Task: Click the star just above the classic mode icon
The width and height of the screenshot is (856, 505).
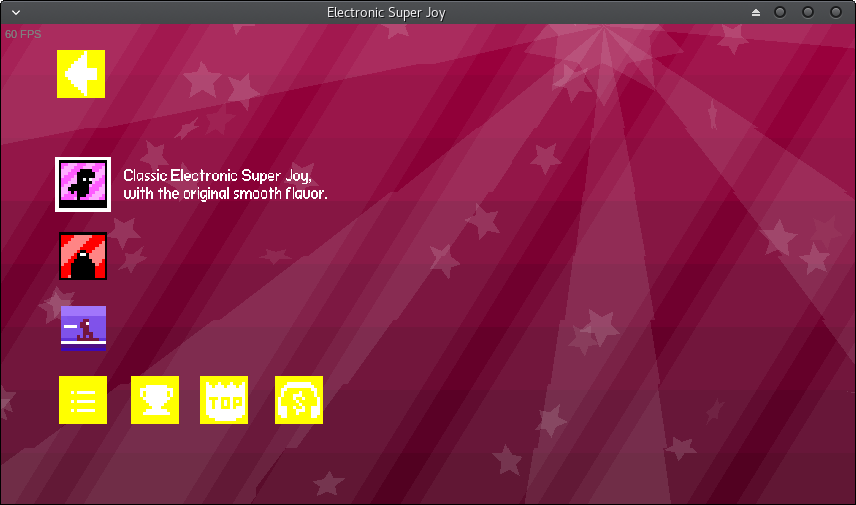Action: click(x=153, y=151)
